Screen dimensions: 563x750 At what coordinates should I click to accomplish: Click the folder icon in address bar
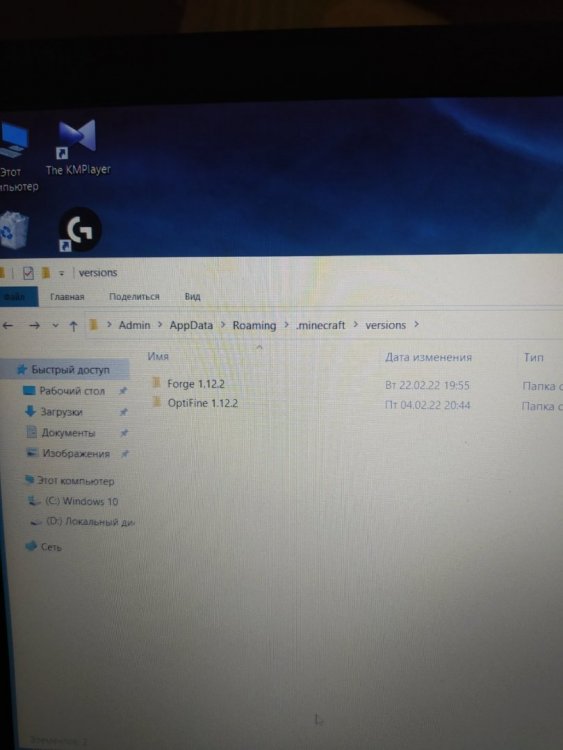[94, 325]
